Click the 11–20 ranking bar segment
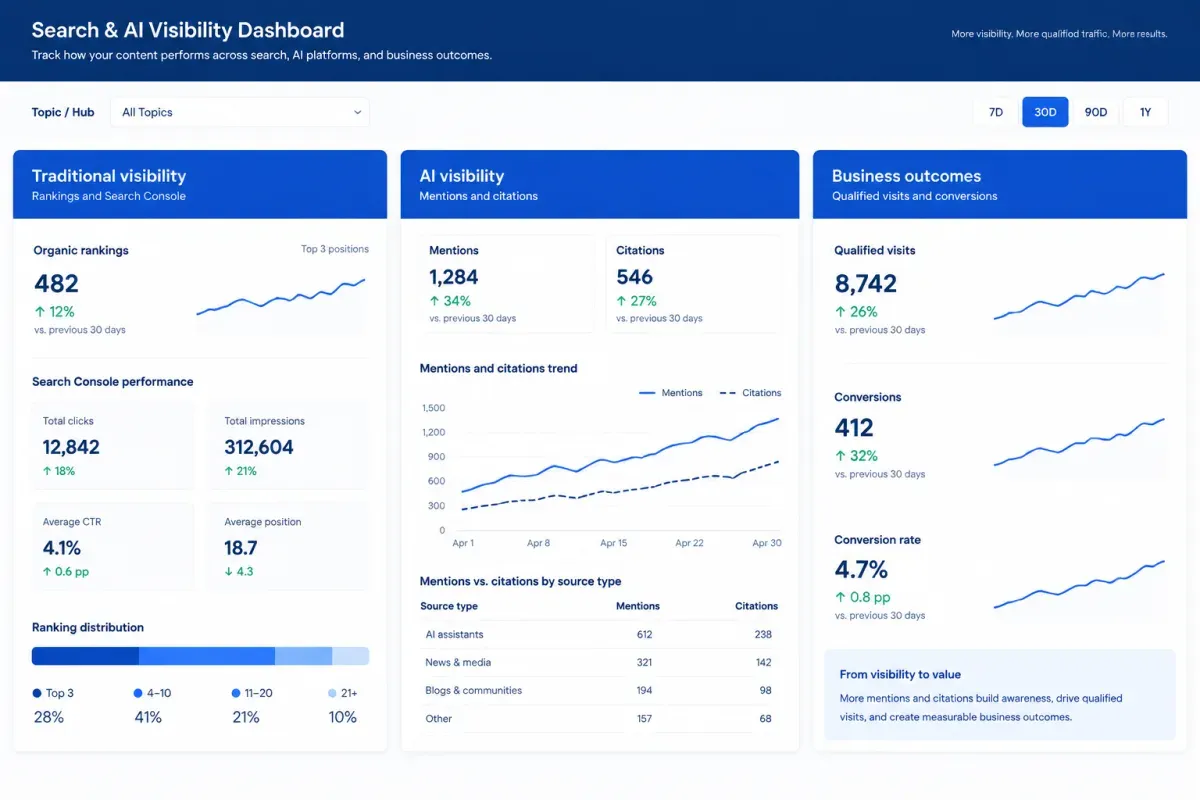 pyautogui.click(x=304, y=656)
